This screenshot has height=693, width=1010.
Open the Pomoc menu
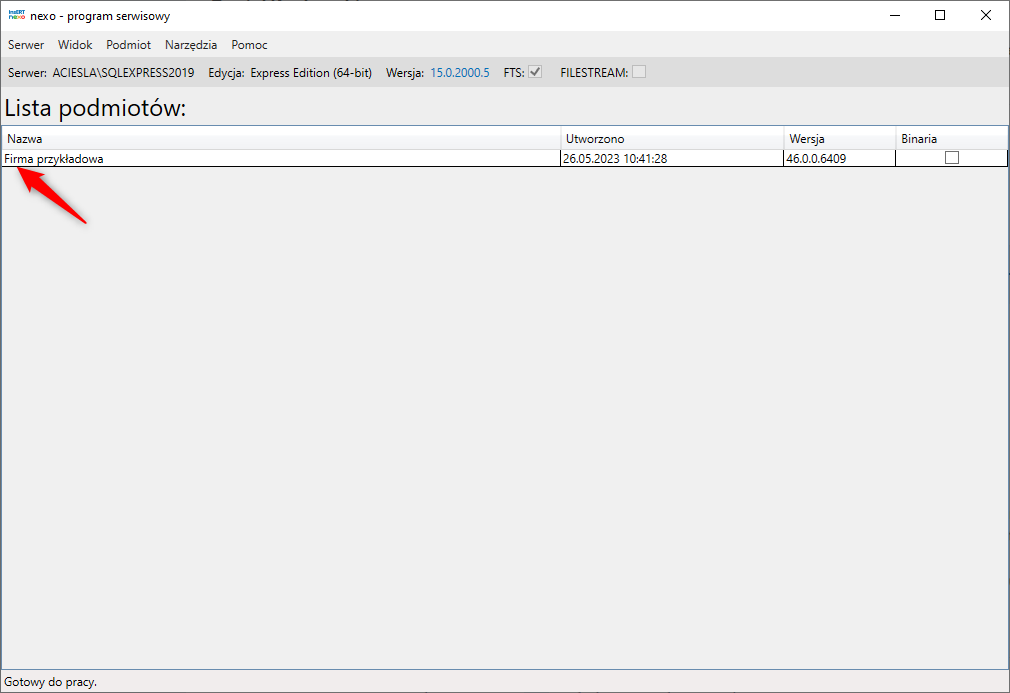249,45
